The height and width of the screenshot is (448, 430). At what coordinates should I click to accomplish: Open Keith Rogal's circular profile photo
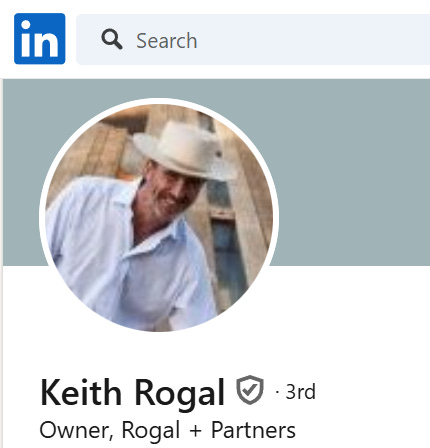[x=159, y=215]
